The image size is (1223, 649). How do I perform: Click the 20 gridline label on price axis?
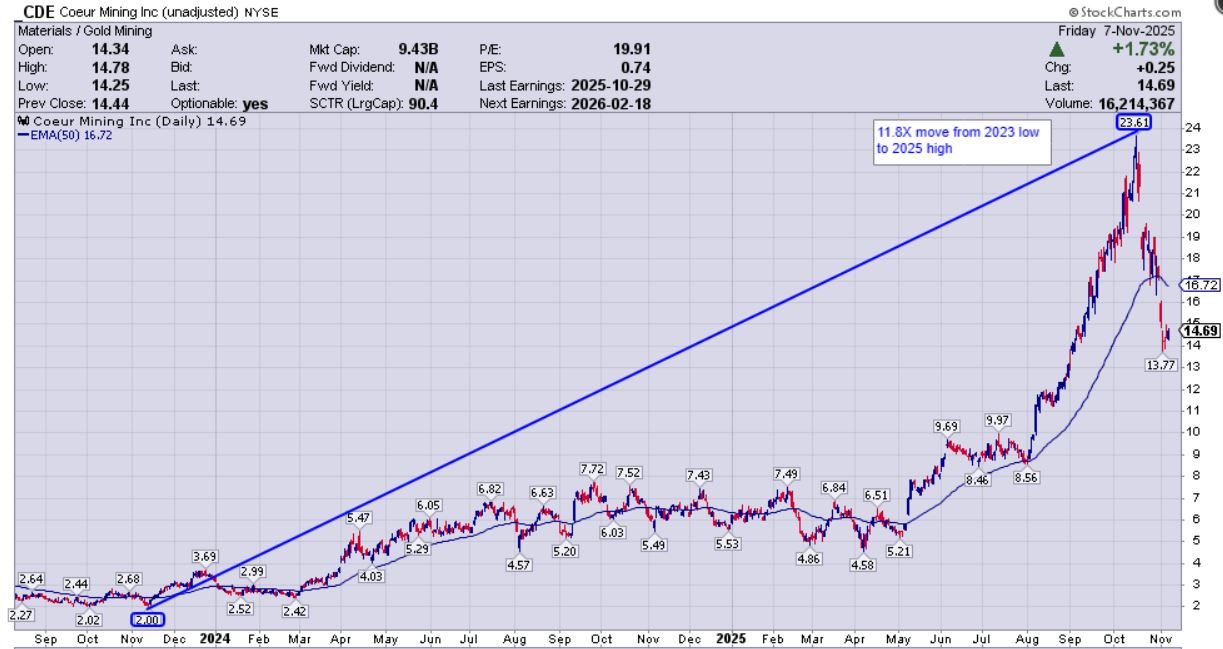(1191, 215)
